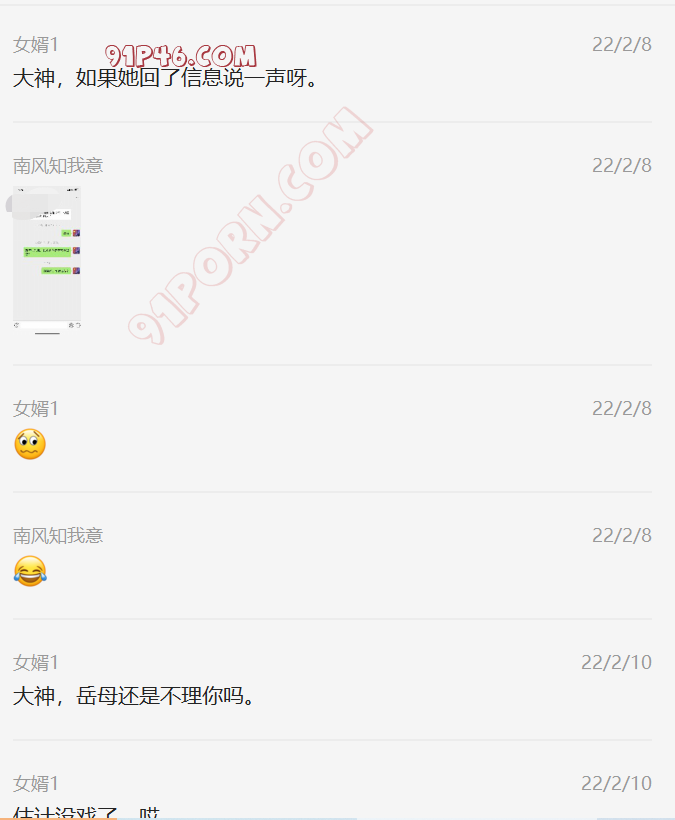675x820 pixels.
Task: Click 女婿1 name above the cut-off last message
Action: (36, 783)
